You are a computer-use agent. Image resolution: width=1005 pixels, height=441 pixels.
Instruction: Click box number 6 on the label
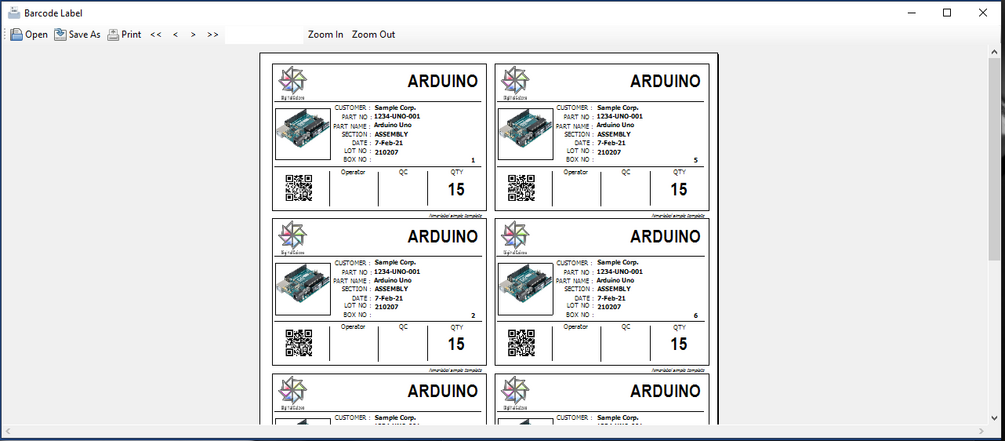point(695,316)
